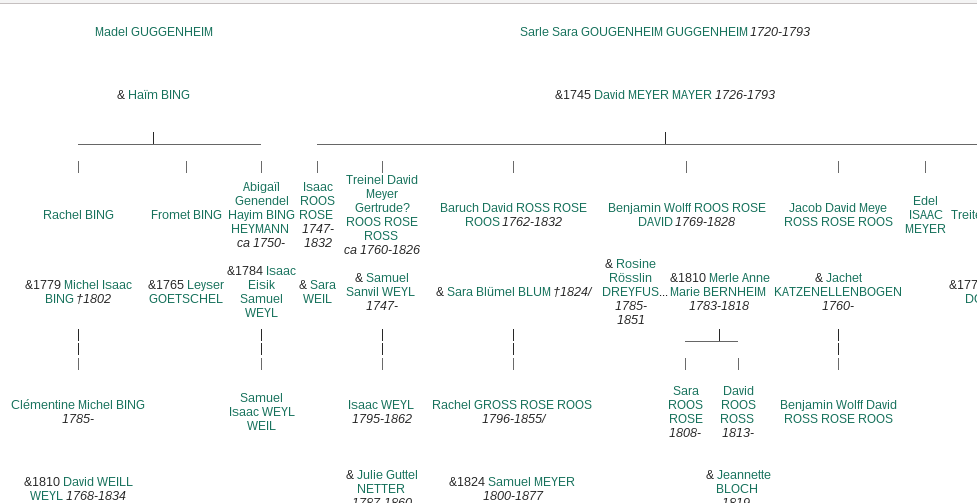
Task: Open Samuel MEYER spouse link
Action: click(x=531, y=482)
